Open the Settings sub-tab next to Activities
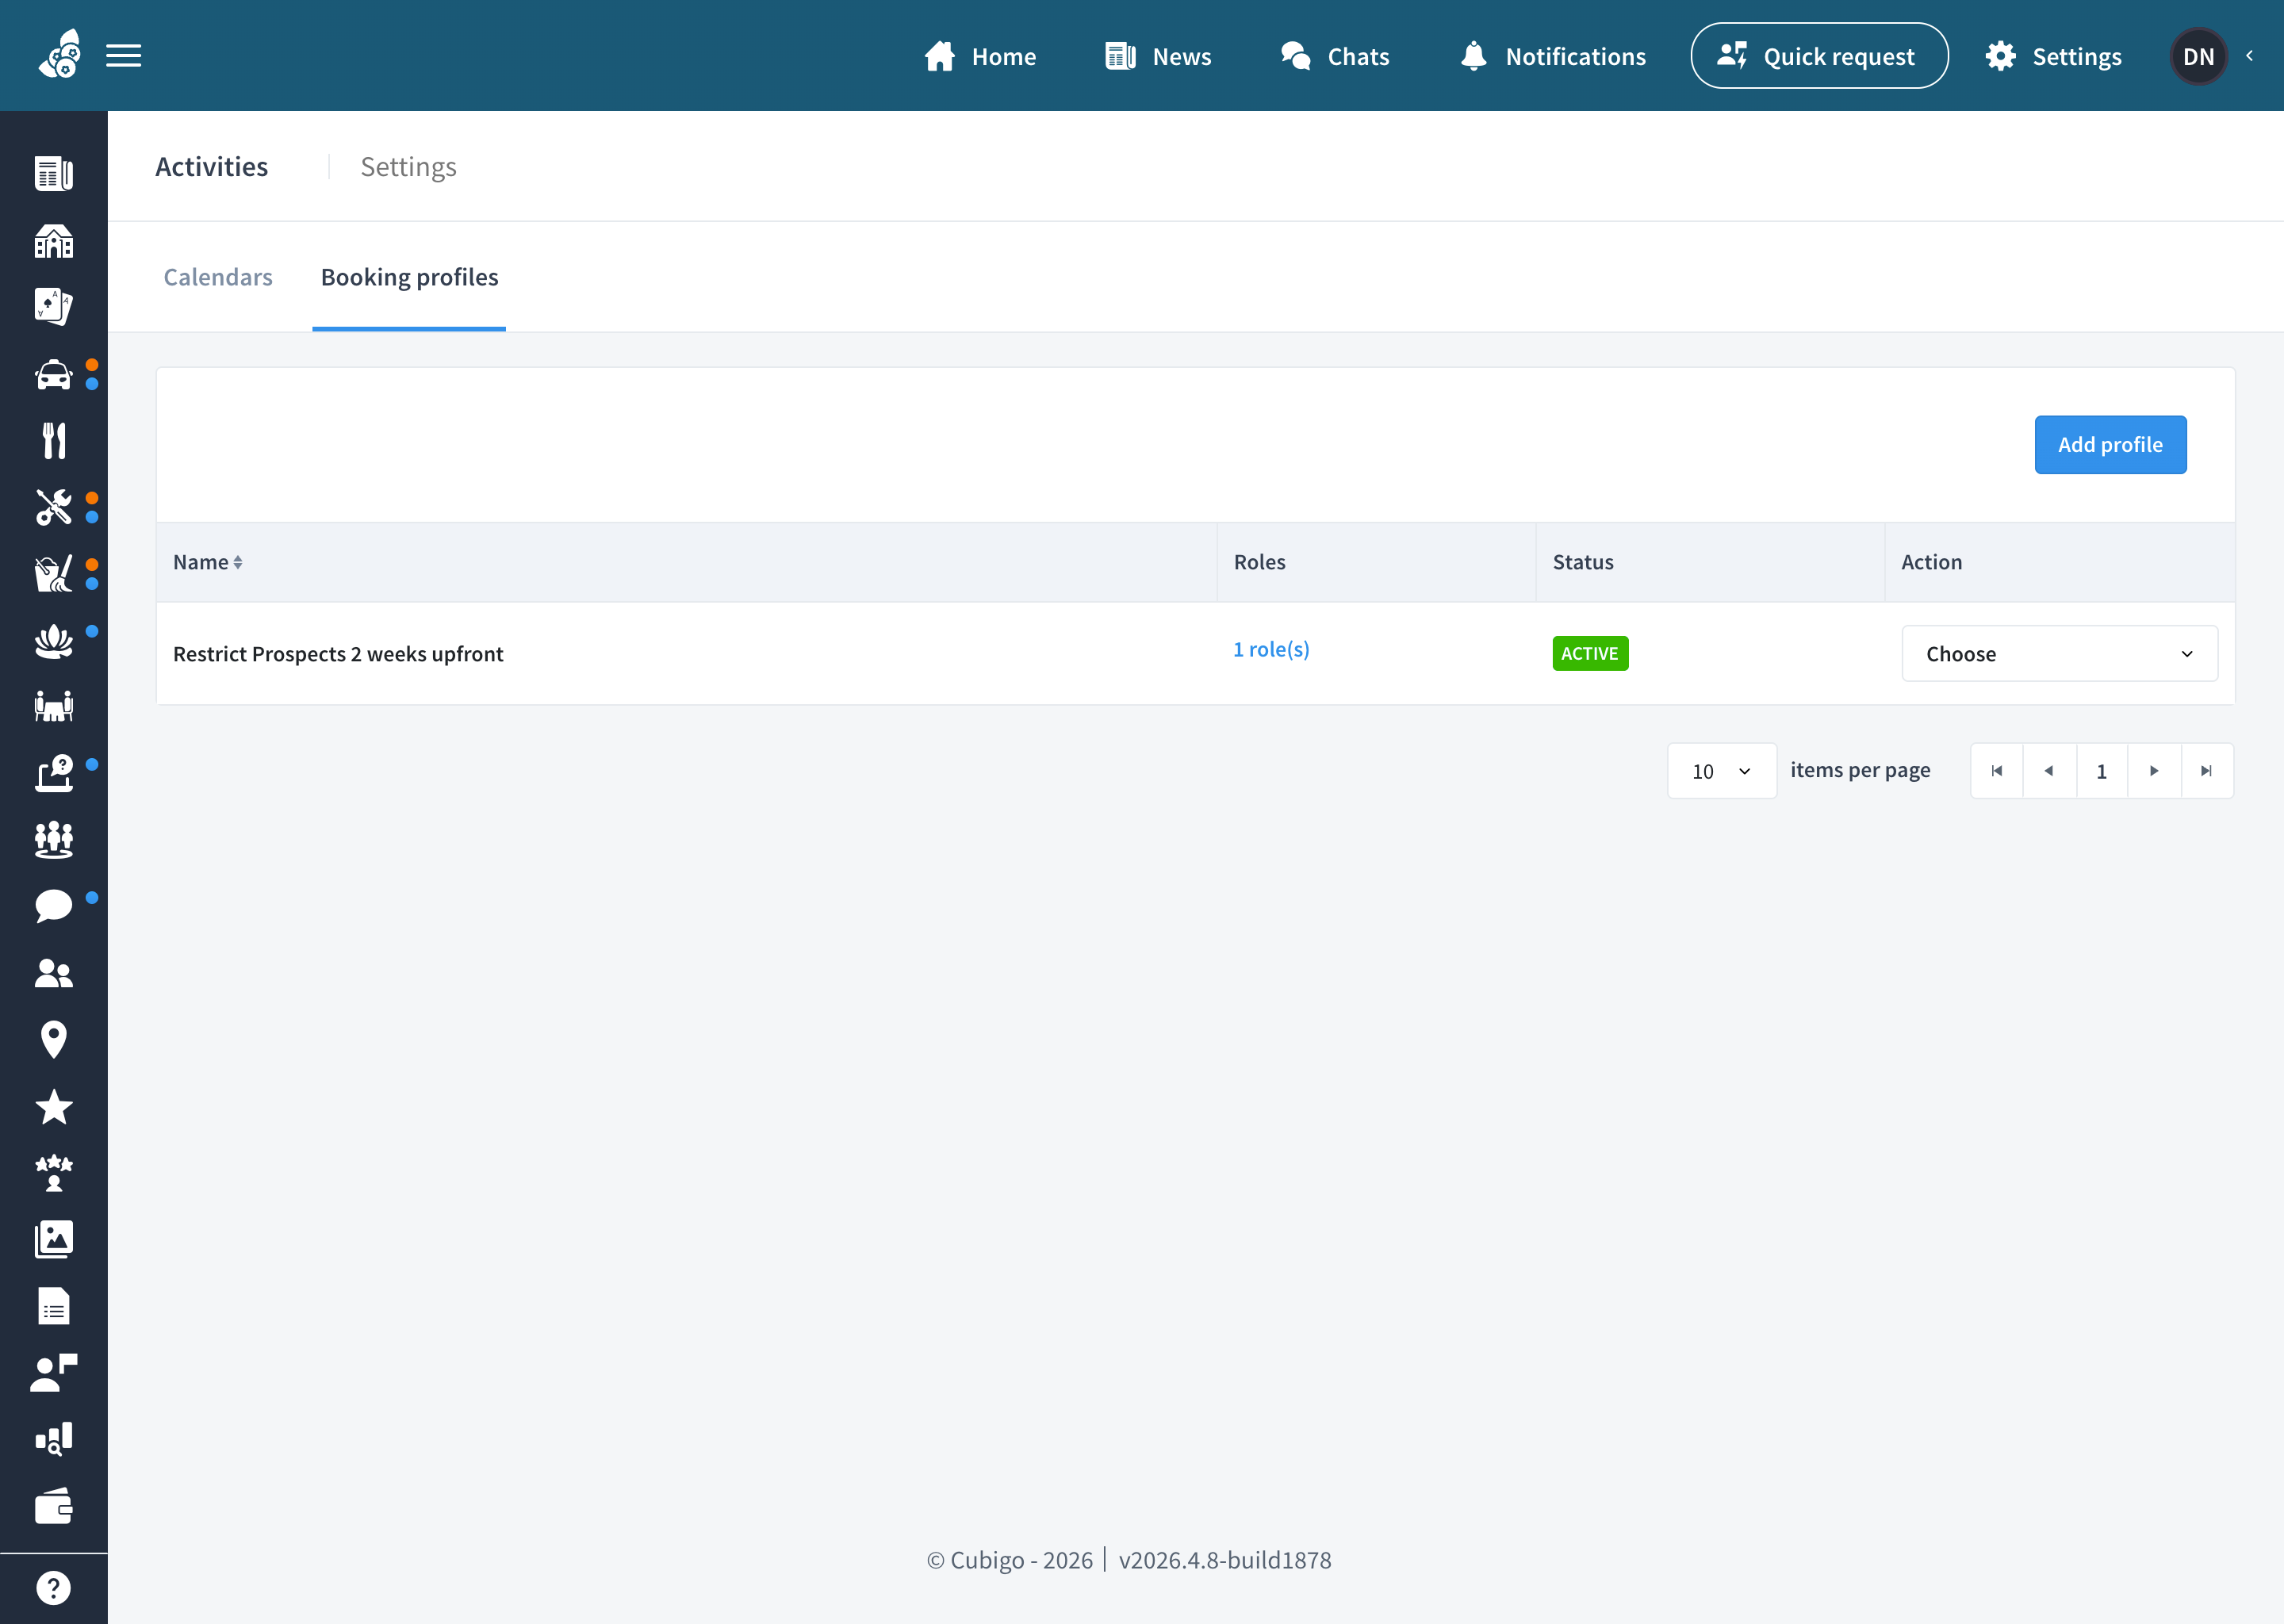Image resolution: width=2284 pixels, height=1624 pixels. click(x=408, y=167)
